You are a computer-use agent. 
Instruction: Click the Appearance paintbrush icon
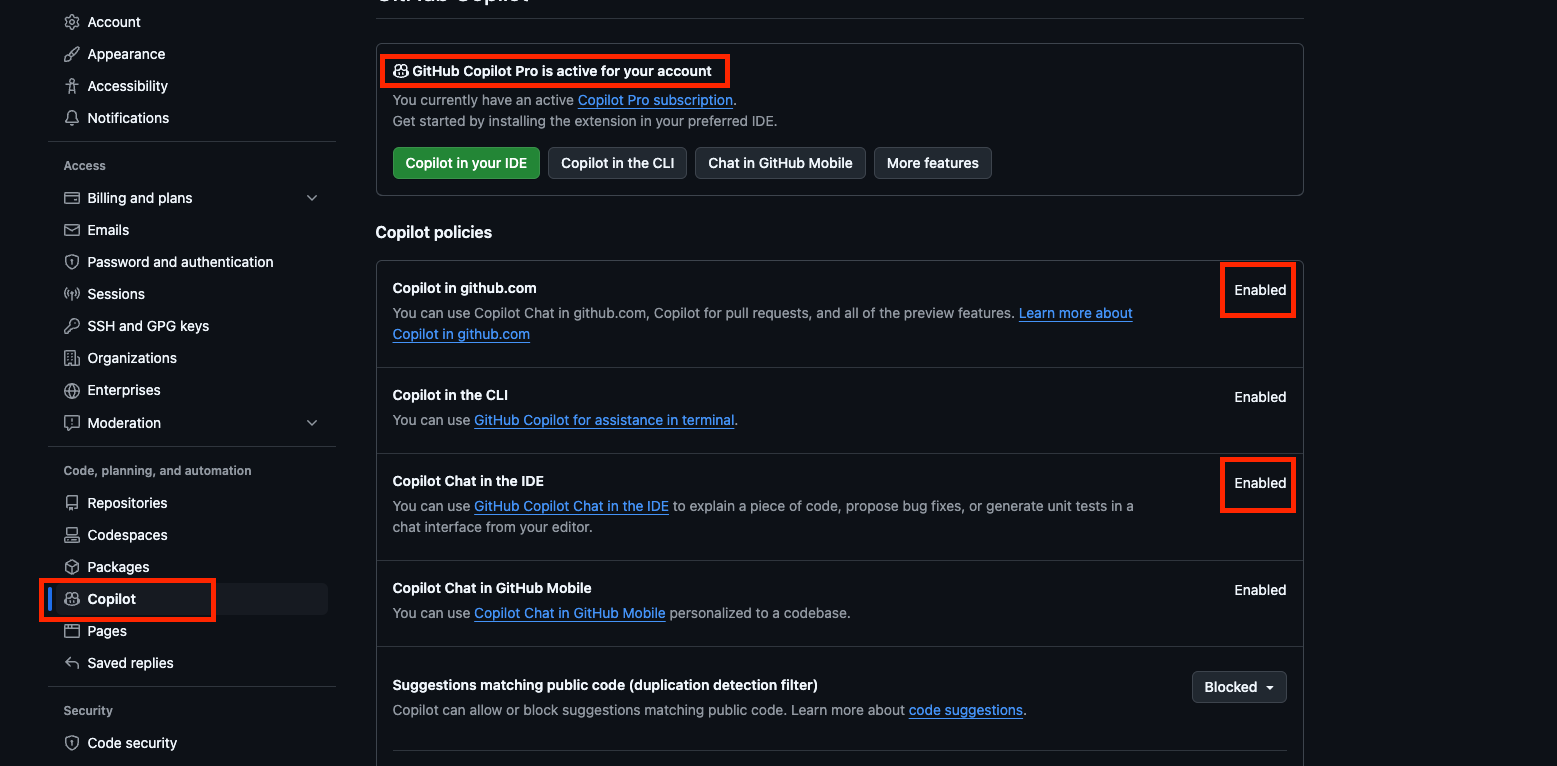71,54
